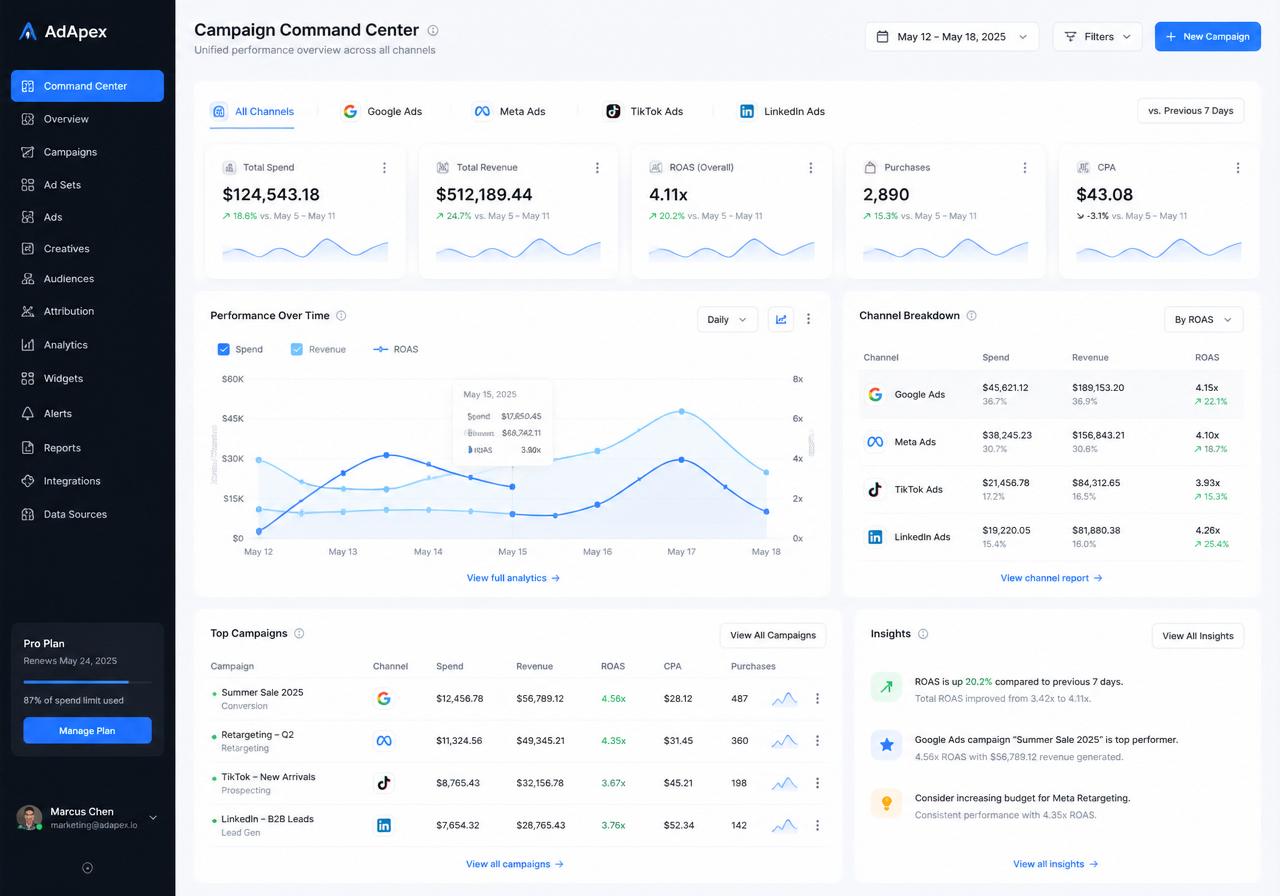Image resolution: width=1280 pixels, height=896 pixels.
Task: Click the chart type icon beside Daily
Action: (781, 319)
